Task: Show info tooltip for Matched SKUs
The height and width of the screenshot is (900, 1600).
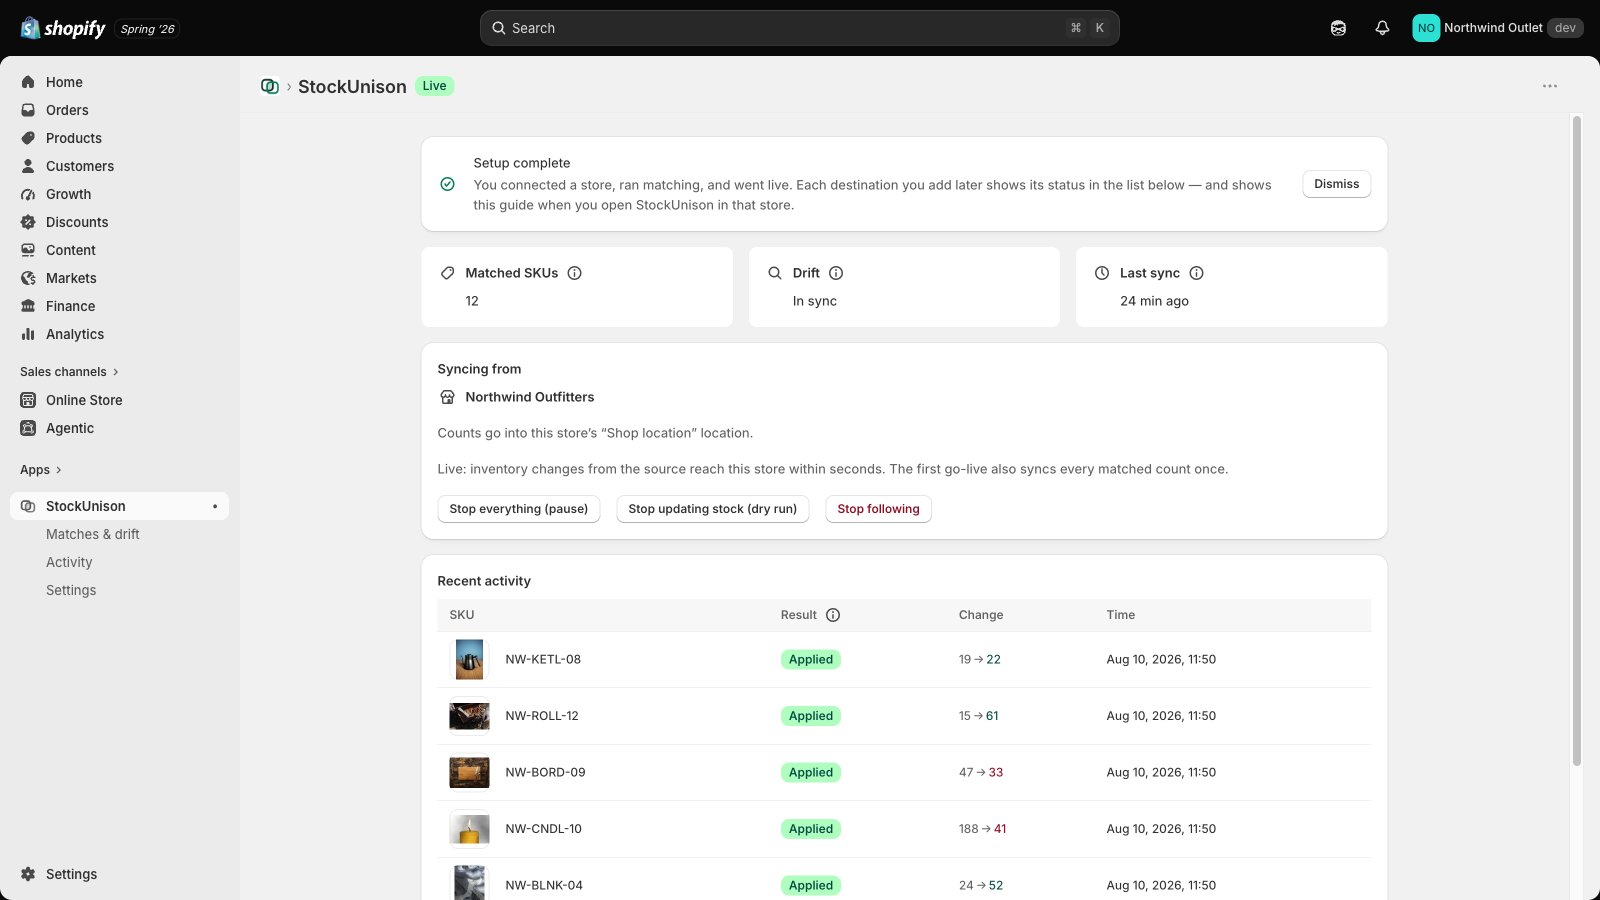Action: pos(575,273)
